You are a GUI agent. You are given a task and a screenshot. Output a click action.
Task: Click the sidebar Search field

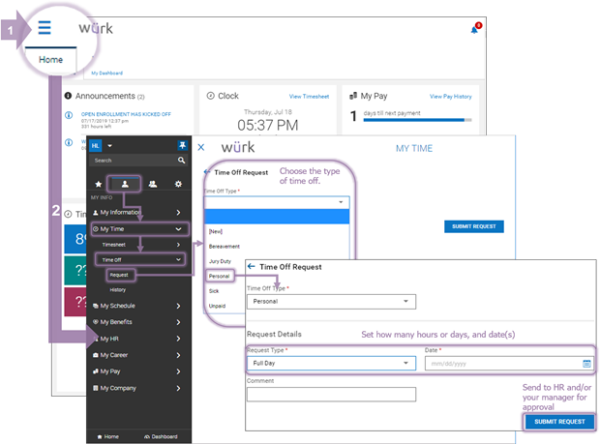coord(133,160)
